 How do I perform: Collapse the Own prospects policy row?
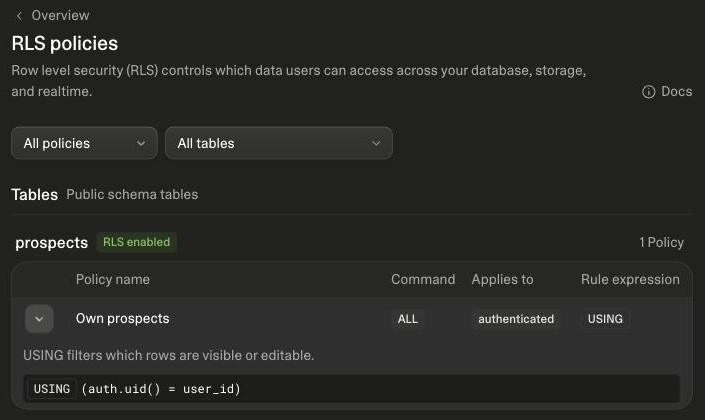coord(39,319)
